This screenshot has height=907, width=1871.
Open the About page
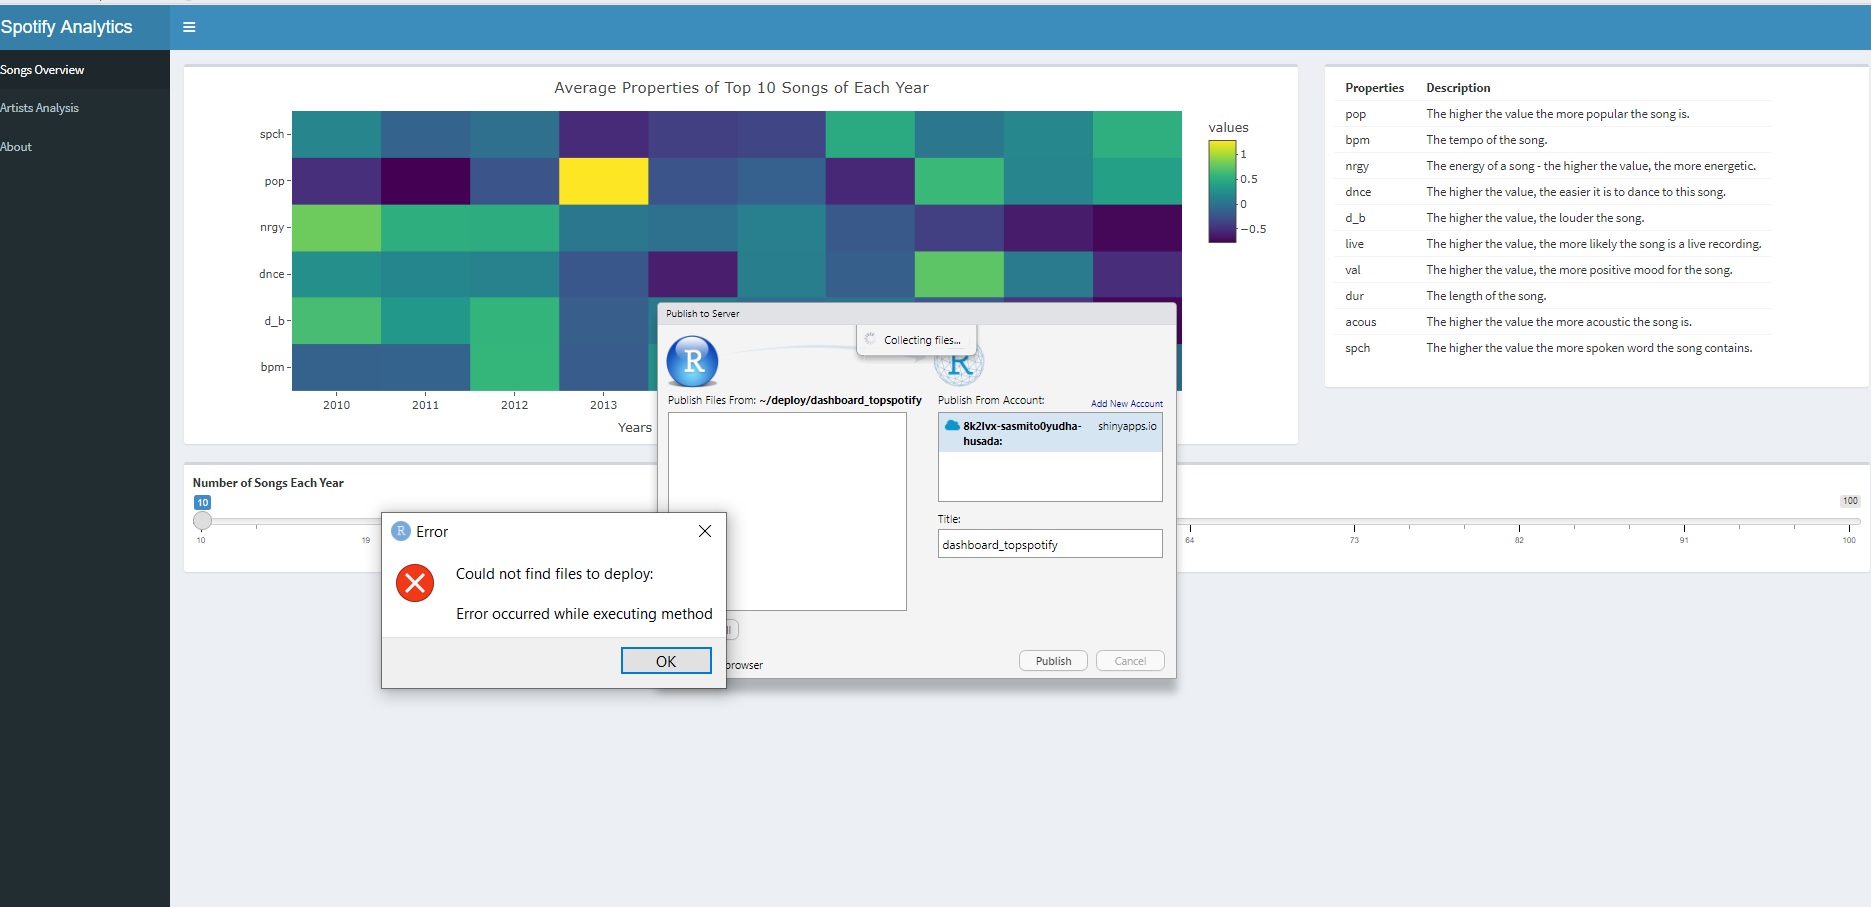[x=17, y=146]
